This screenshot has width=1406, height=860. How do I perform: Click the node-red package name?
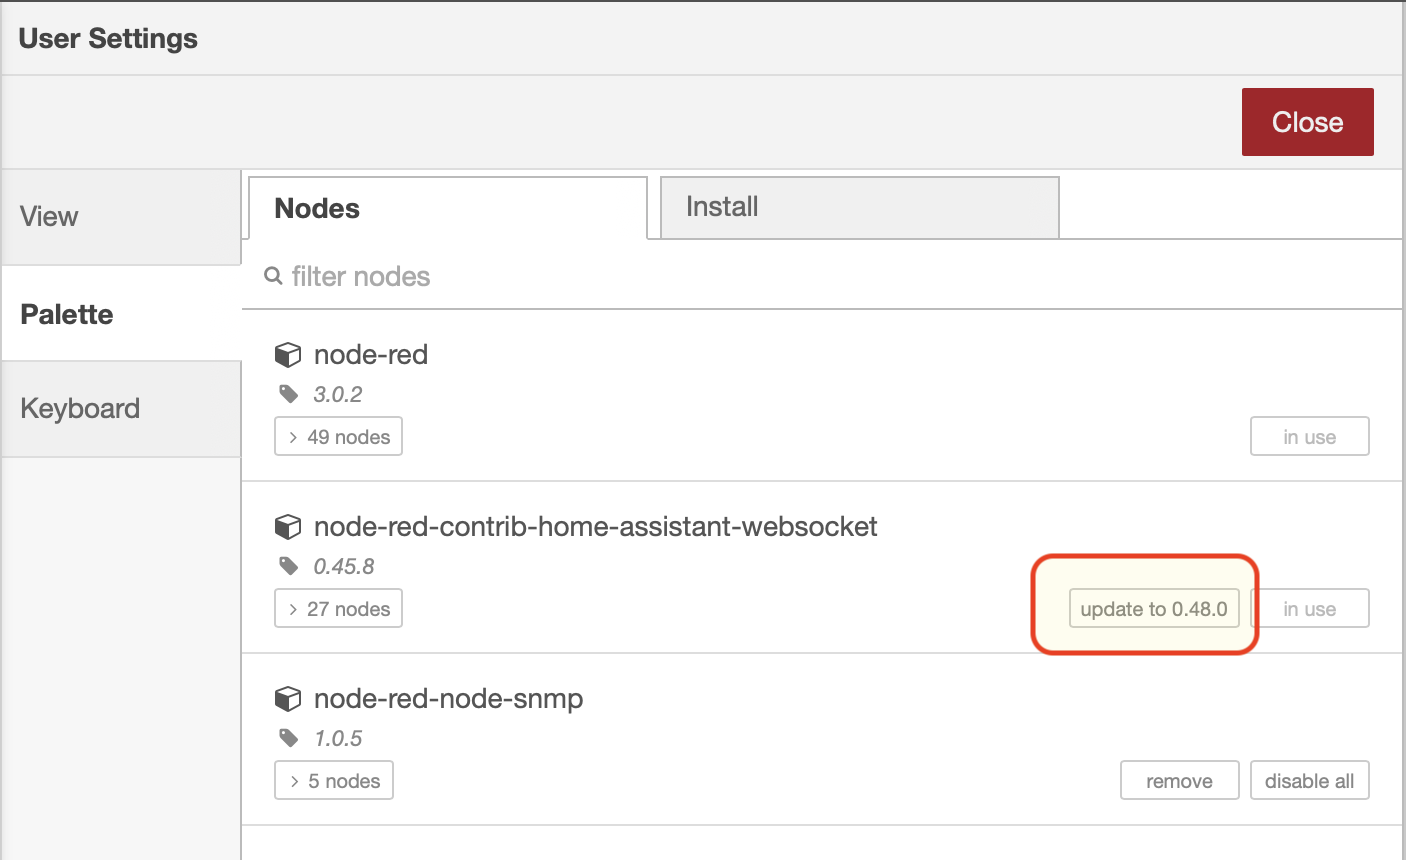pos(371,355)
